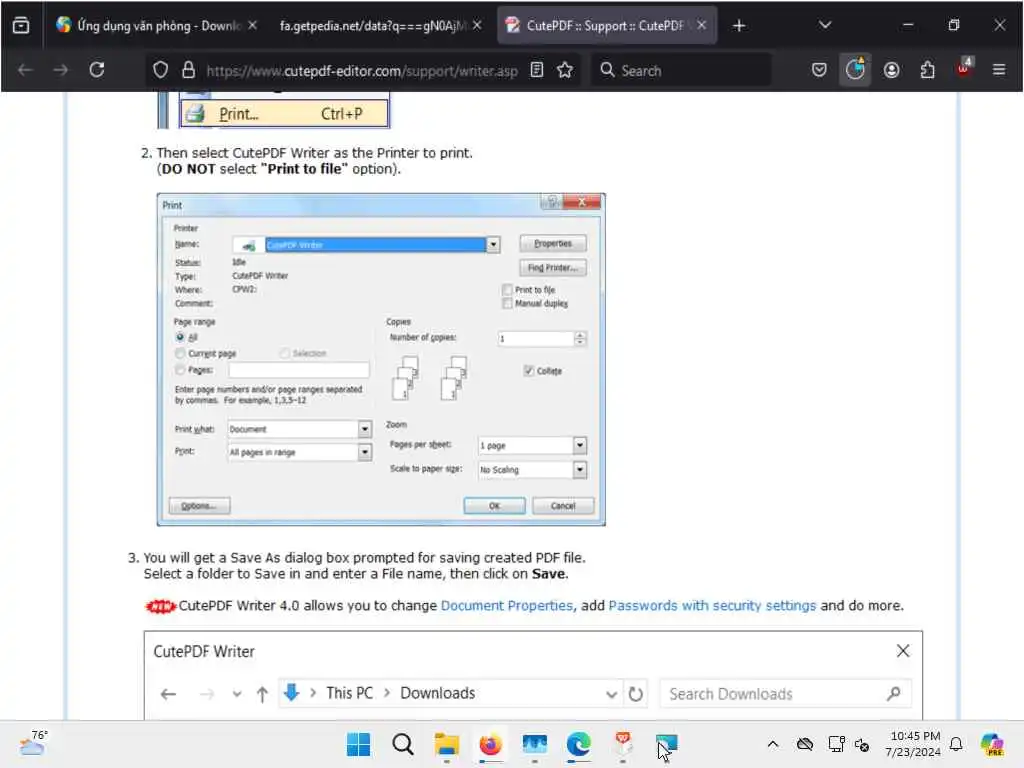Image resolution: width=1024 pixels, height=768 pixels.
Task: Bookmark this page with the star
Action: 566,70
